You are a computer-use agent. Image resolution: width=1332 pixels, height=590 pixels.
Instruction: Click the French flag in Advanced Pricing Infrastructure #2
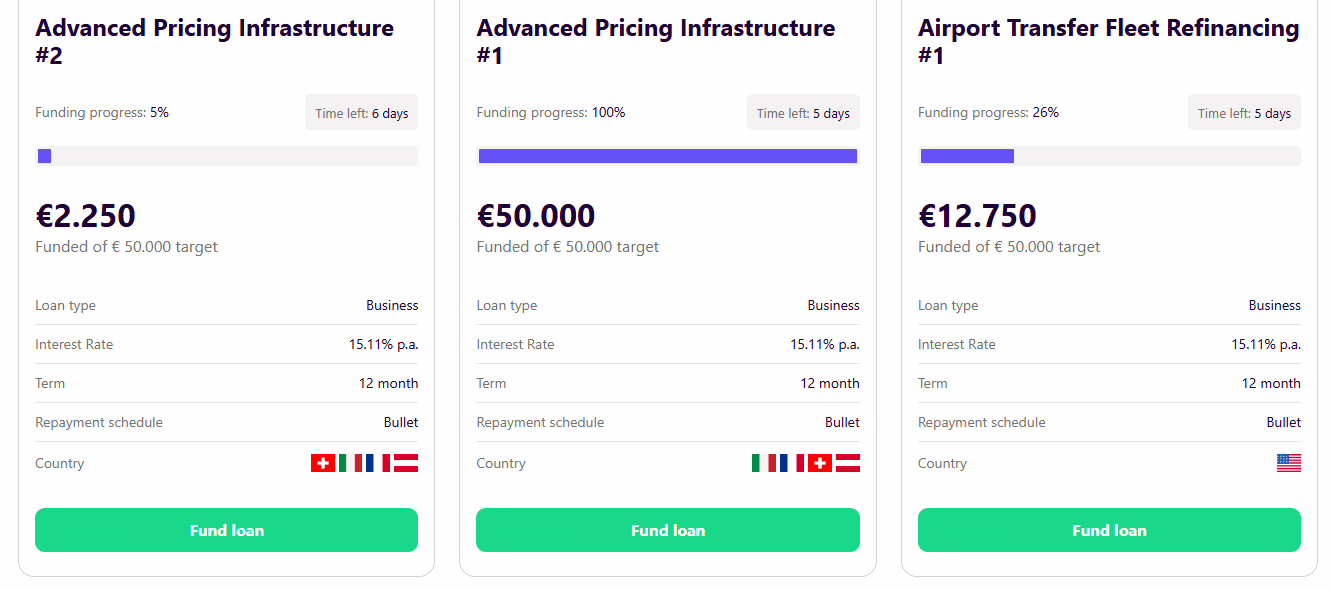(378, 463)
